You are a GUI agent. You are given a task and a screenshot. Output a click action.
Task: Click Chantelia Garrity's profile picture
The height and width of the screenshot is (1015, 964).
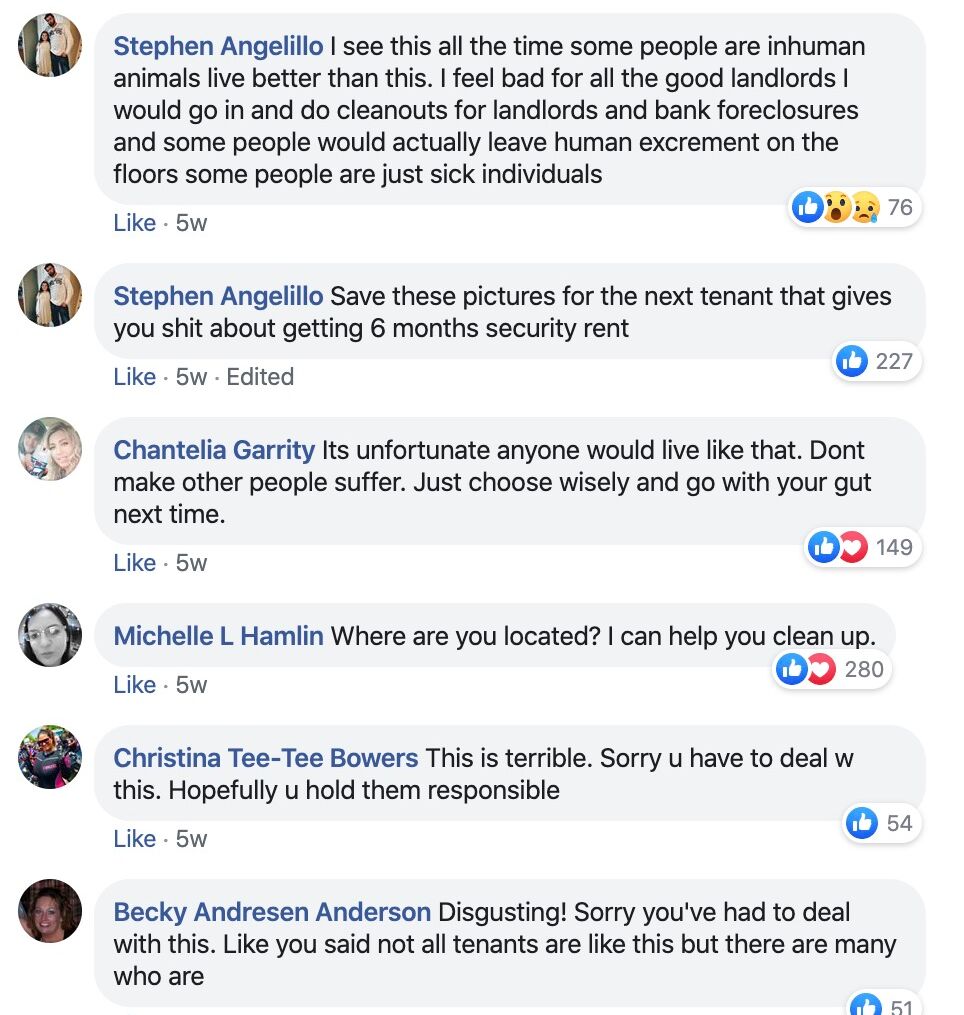click(50, 449)
